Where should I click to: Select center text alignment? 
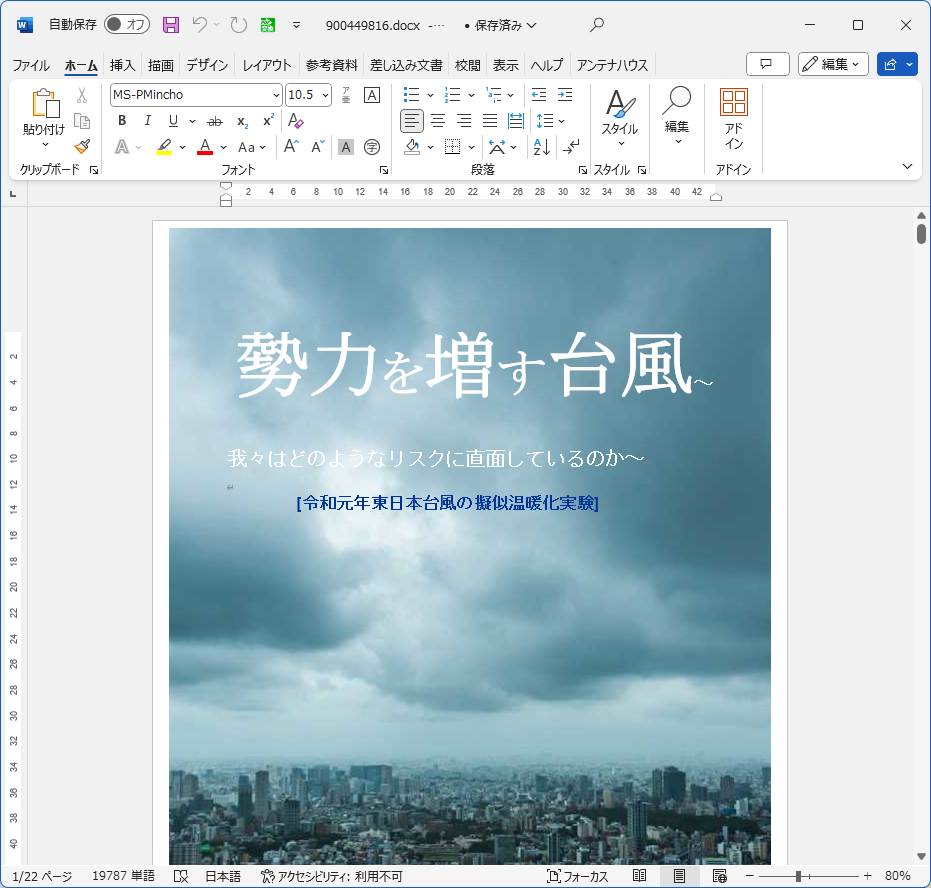pos(438,121)
